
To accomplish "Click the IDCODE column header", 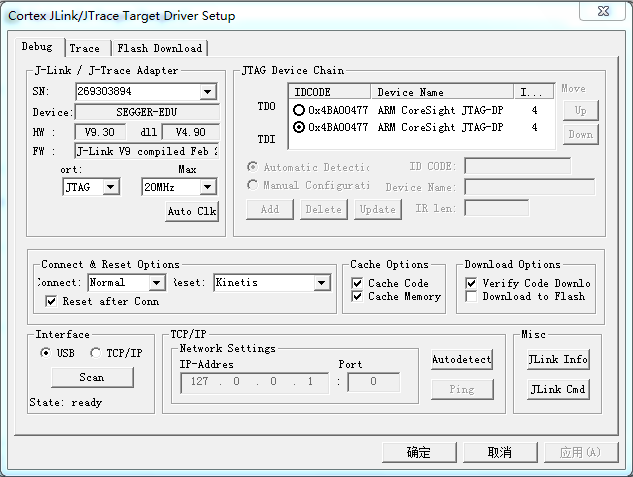I will pos(330,92).
